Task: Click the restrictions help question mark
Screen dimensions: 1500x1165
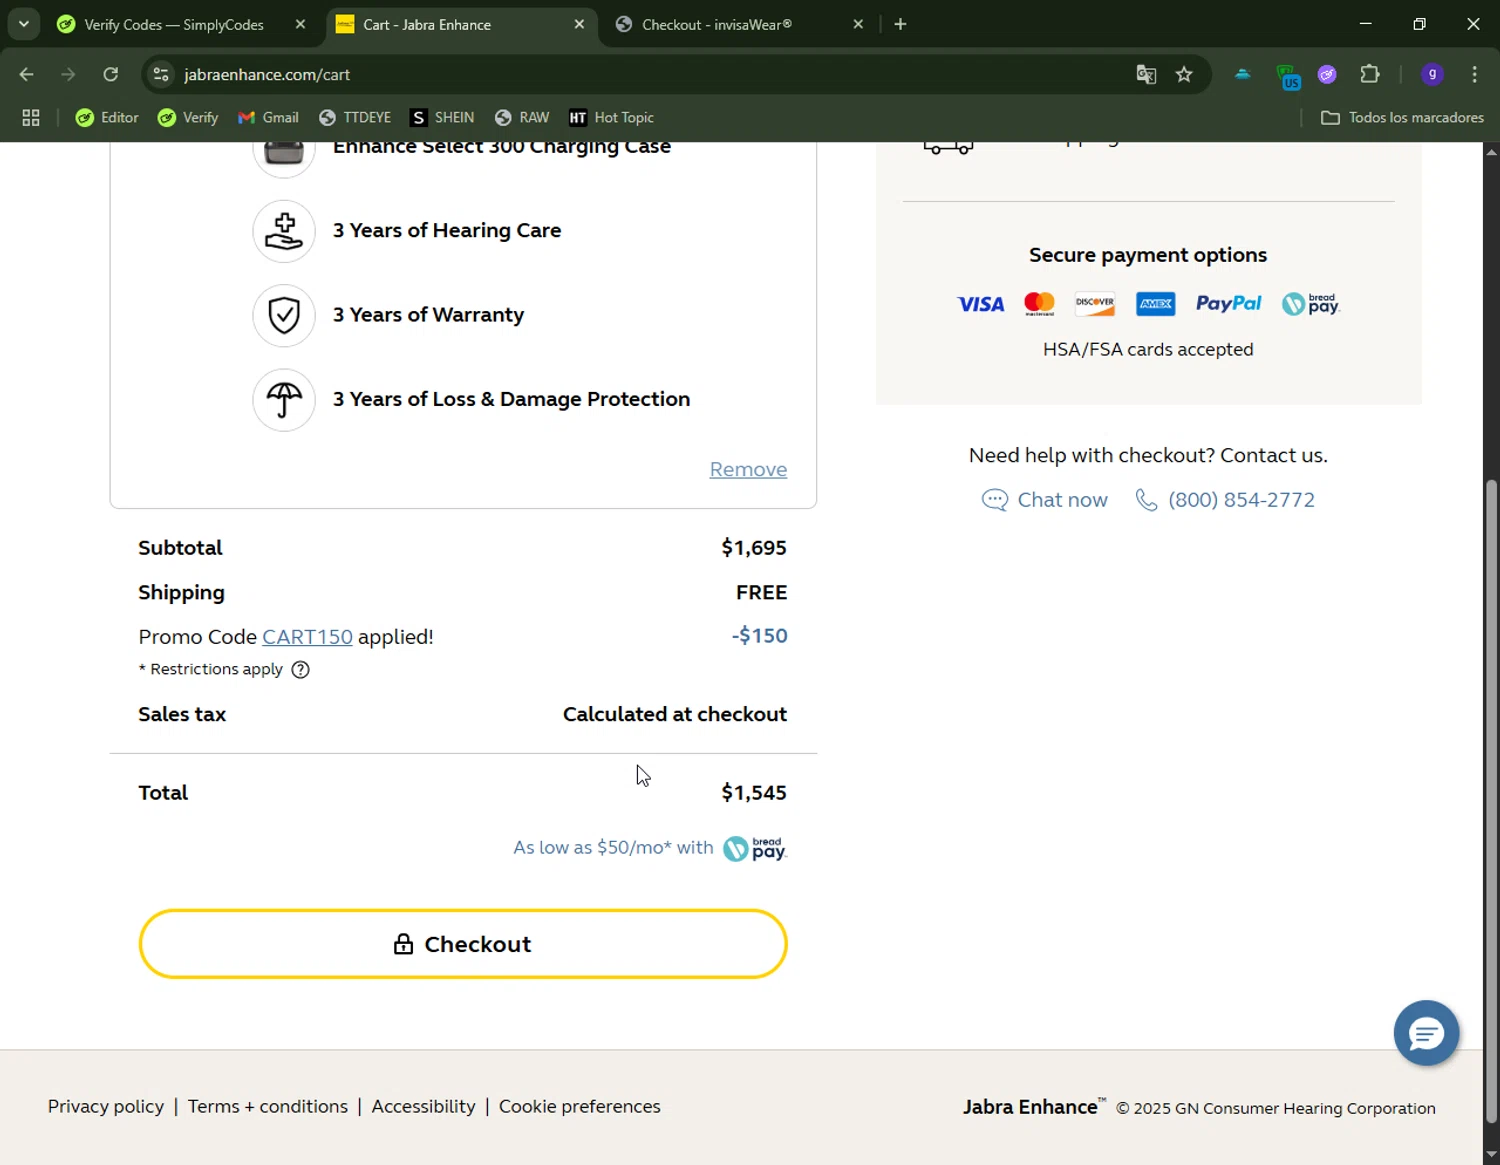Action: click(x=300, y=670)
